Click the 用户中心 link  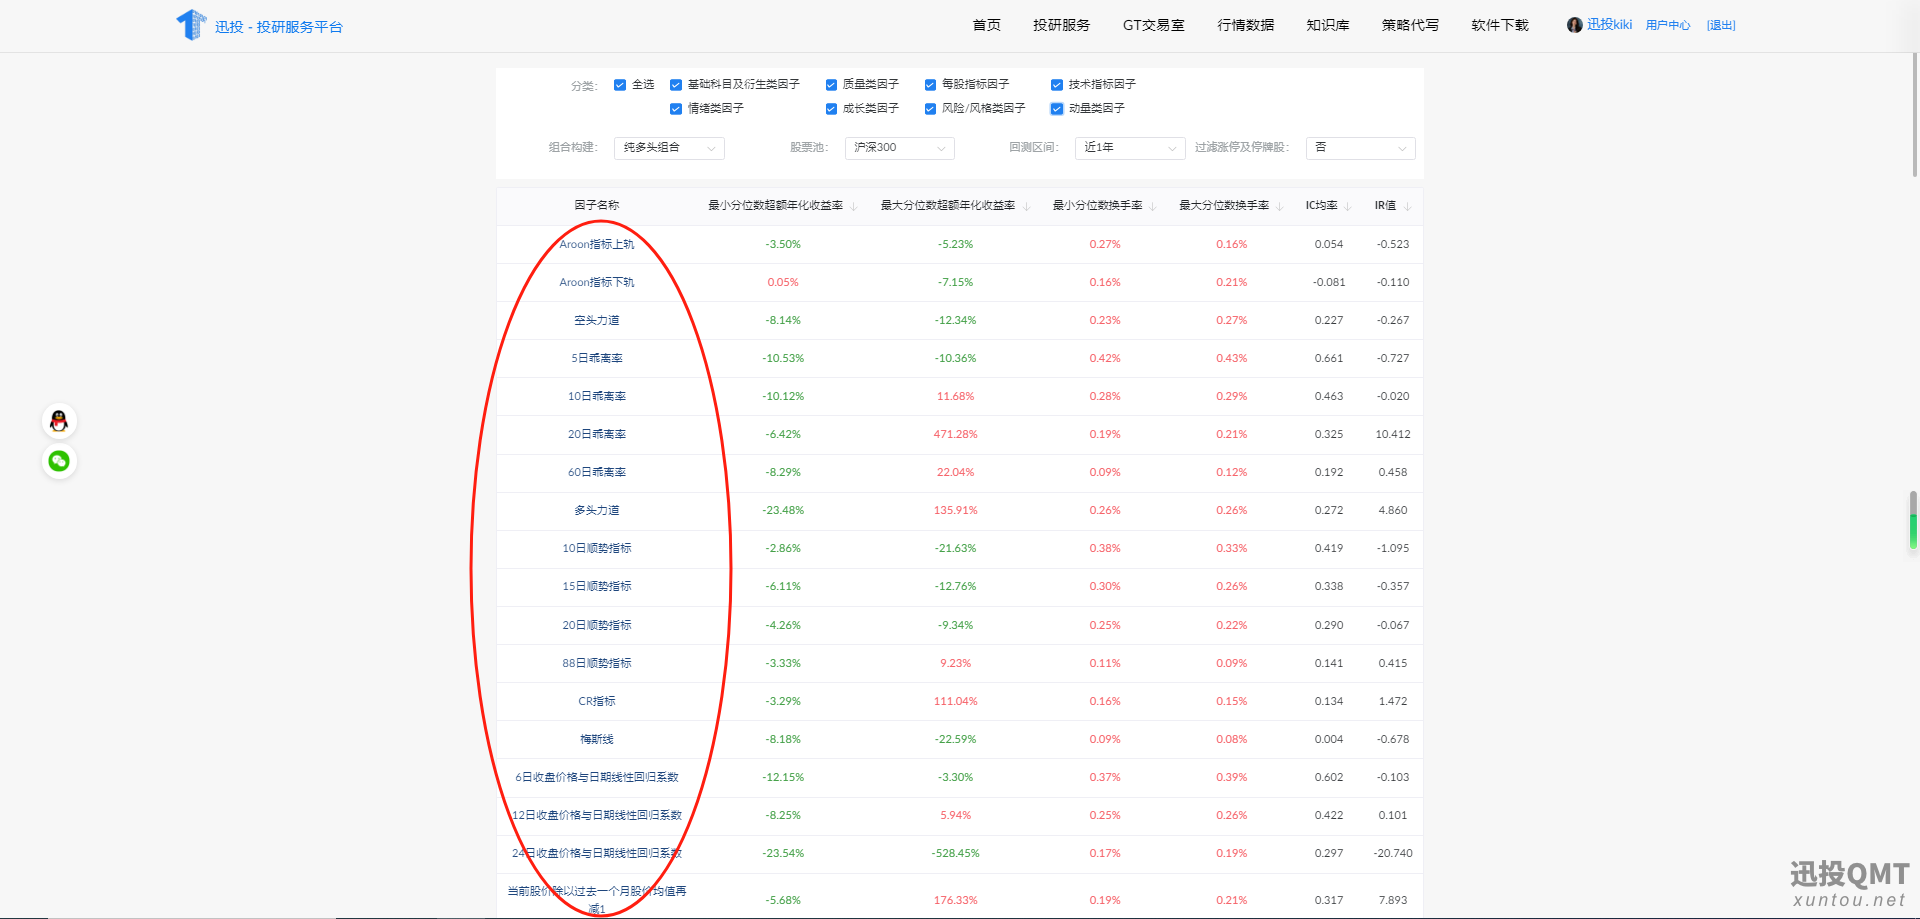(x=1667, y=25)
